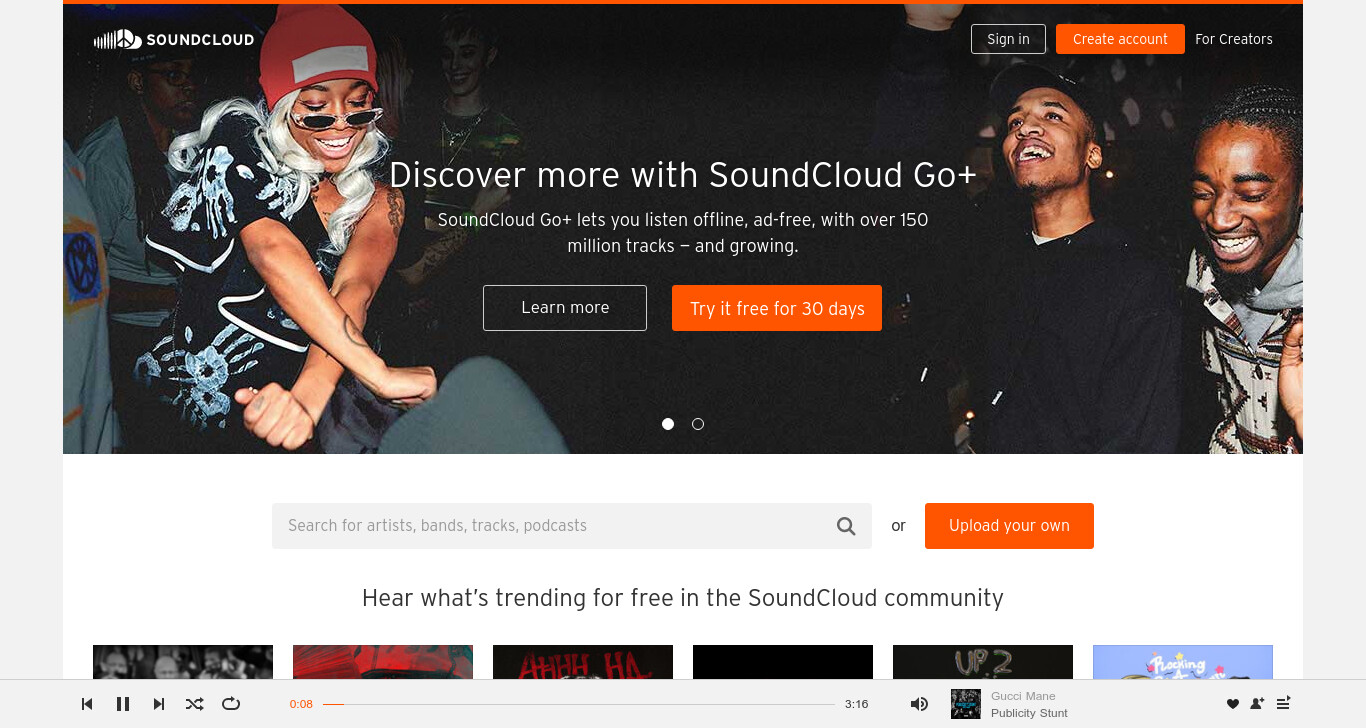This screenshot has height=728, width=1366.
Task: Follow Gucci Mane using the follow icon
Action: click(x=1258, y=704)
